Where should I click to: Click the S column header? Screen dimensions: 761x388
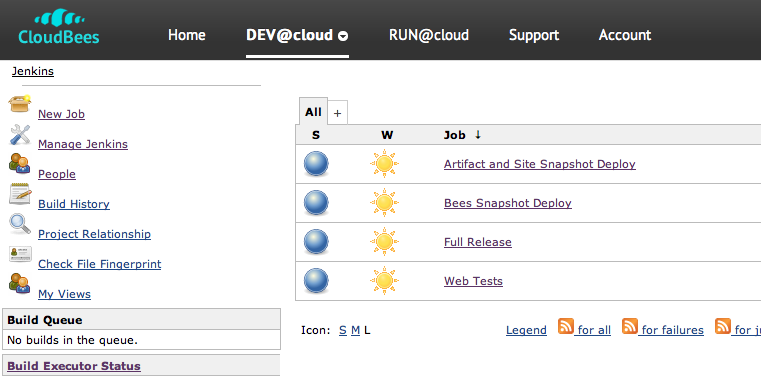pos(316,135)
